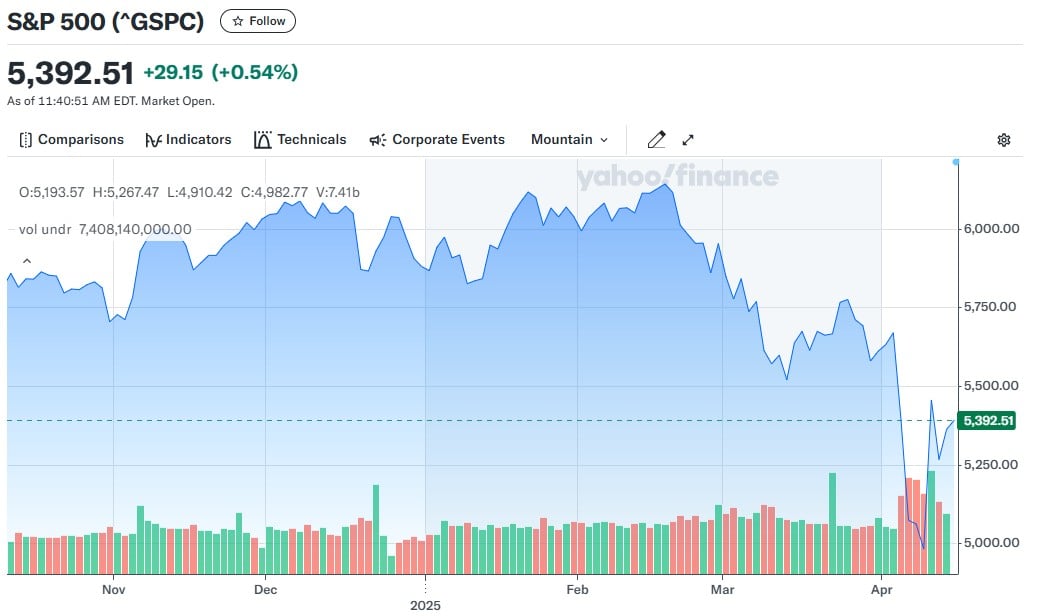Click the Nov label on the time axis
The image size is (1042, 616).
(113, 590)
